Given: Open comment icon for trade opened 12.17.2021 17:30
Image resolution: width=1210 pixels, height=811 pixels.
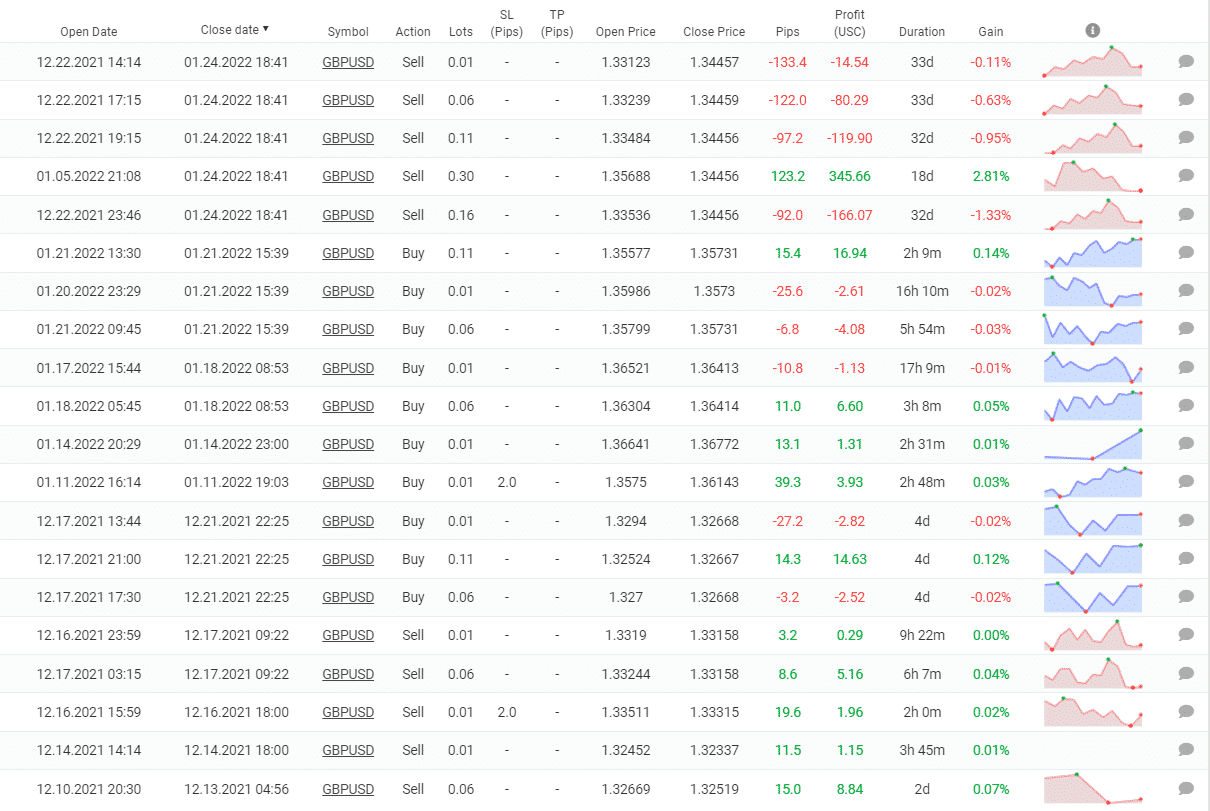Looking at the screenshot, I should point(1186,597).
